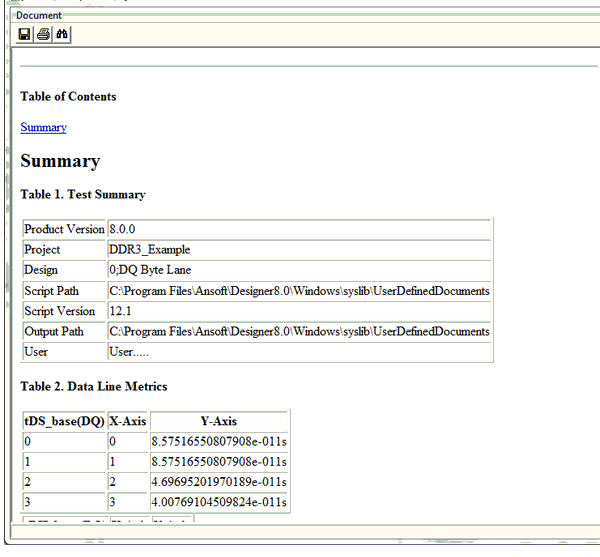600x557 pixels.
Task: Click the User row value cell
Action: [x=128, y=352]
